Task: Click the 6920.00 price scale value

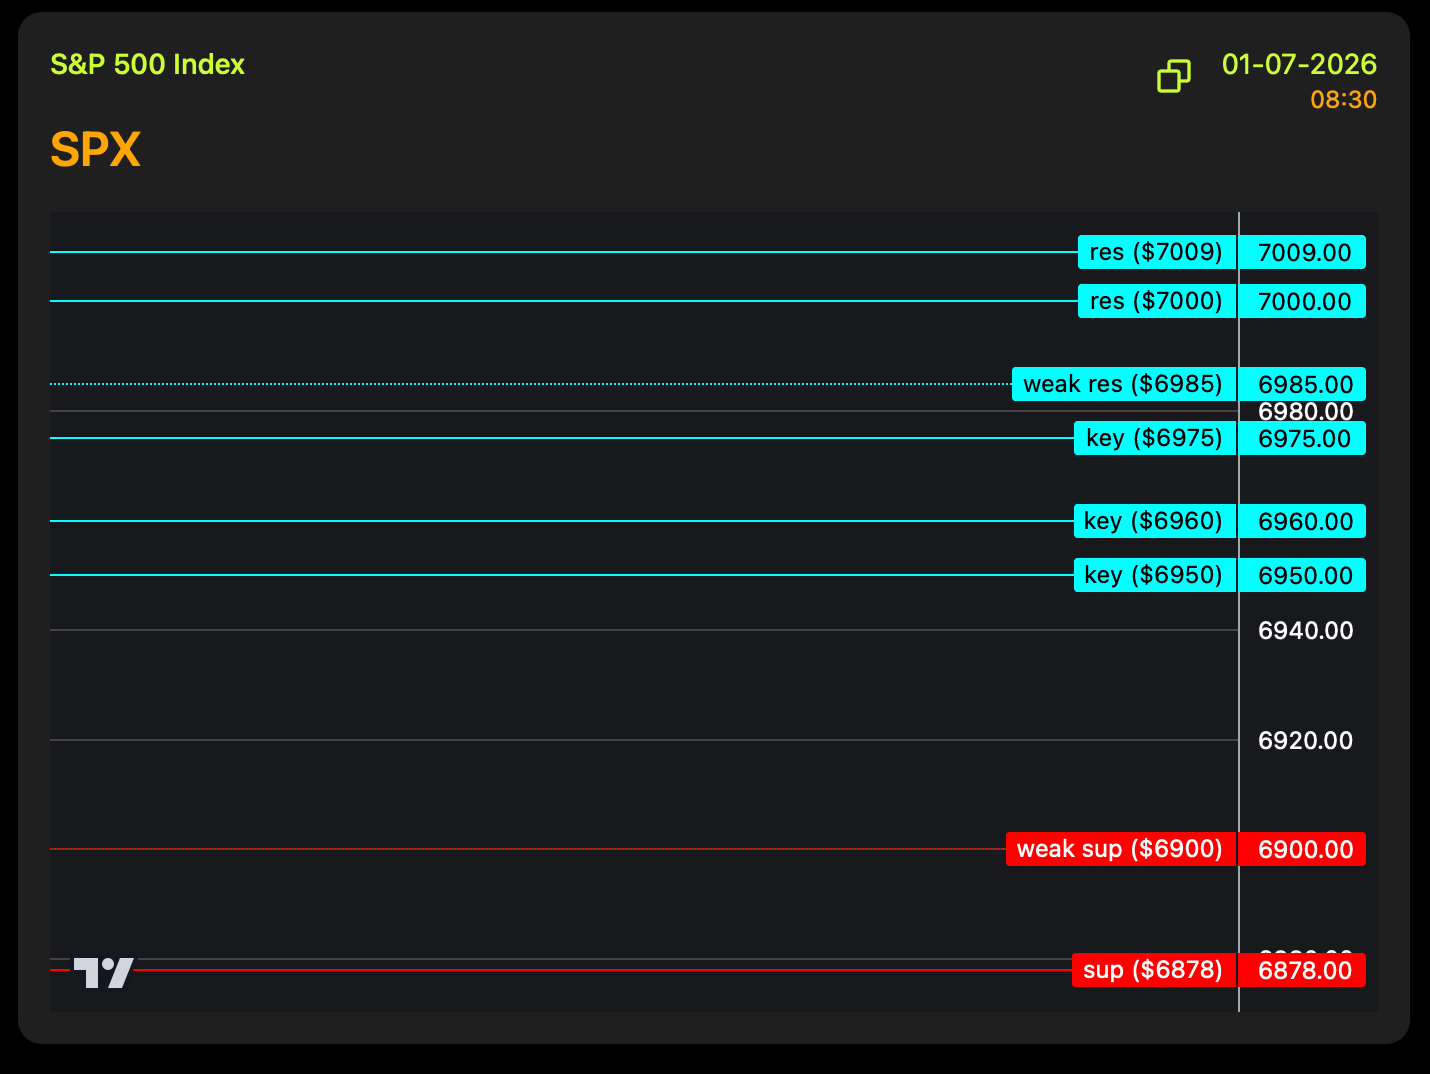Action: pos(1305,741)
